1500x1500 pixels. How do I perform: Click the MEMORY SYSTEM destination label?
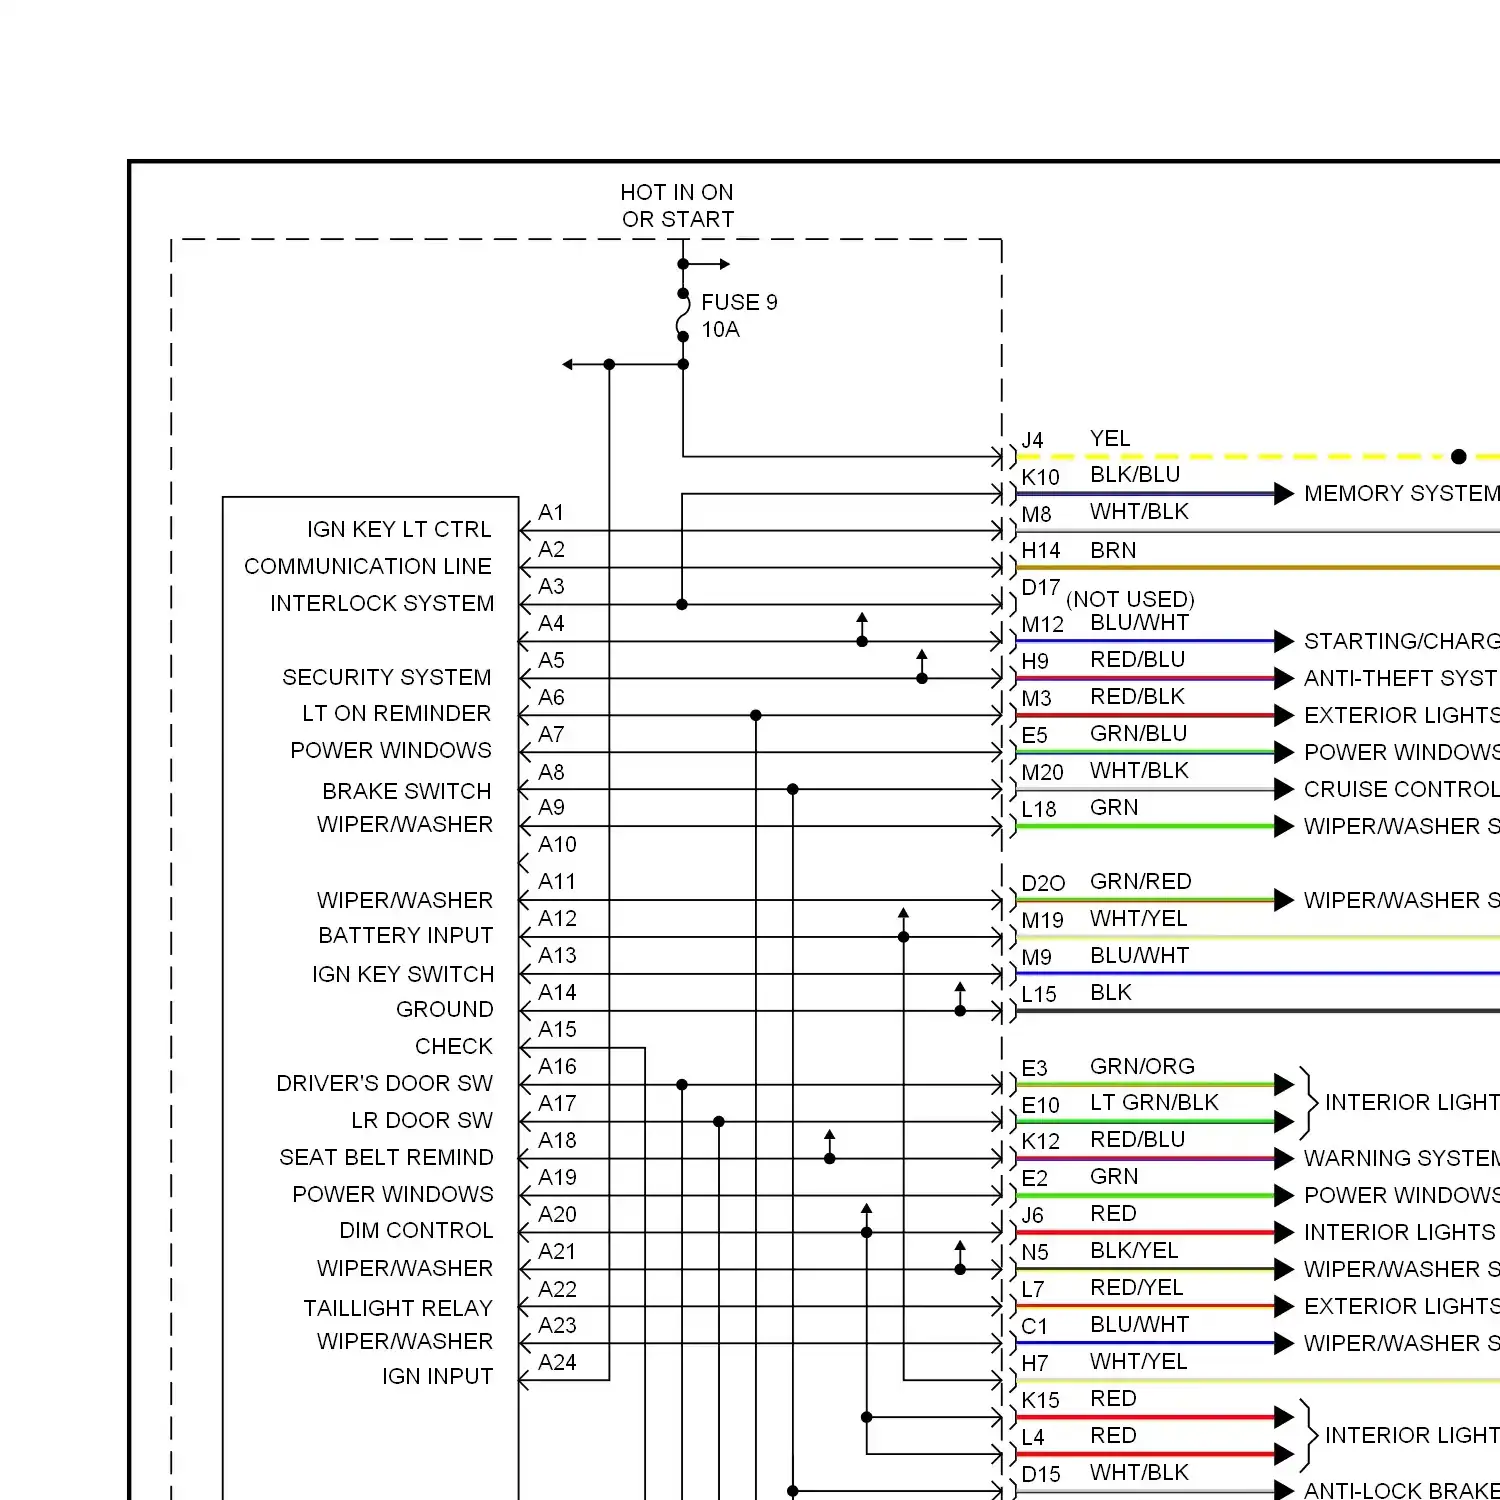(x=1401, y=493)
